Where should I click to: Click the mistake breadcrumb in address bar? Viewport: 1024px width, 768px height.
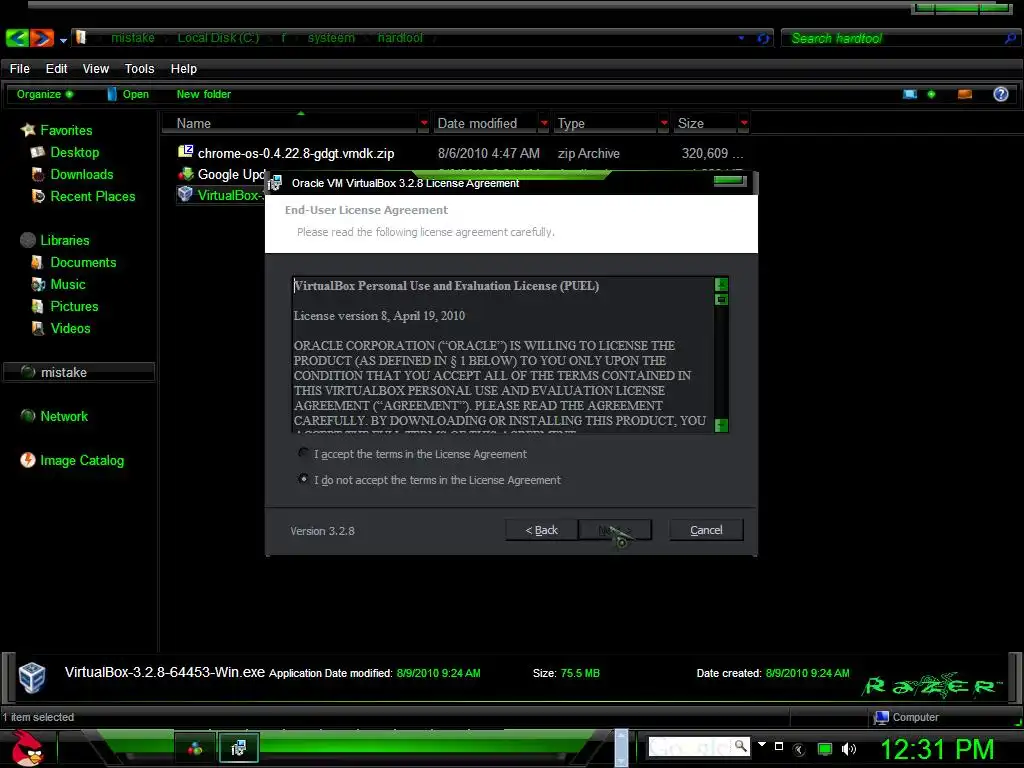coord(133,38)
